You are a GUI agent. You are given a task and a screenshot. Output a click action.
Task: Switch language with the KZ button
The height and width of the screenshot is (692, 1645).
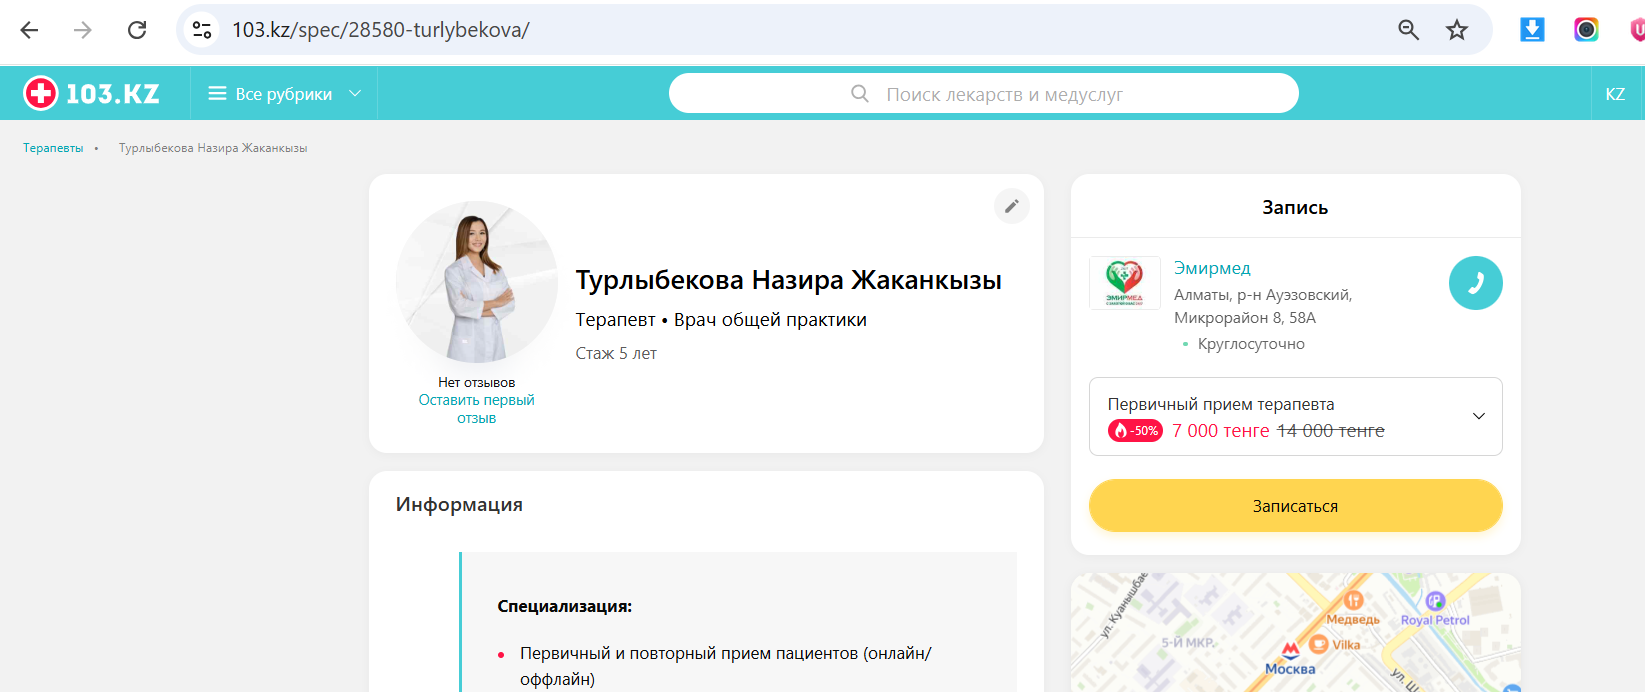click(1615, 94)
